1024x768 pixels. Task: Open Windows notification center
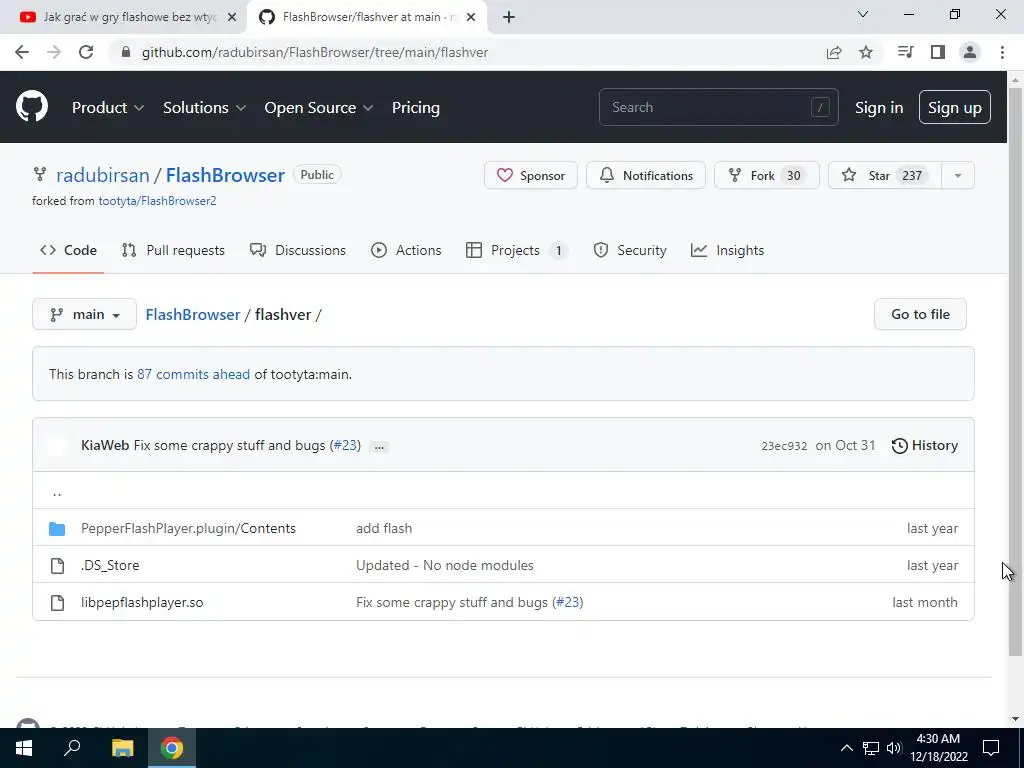(x=991, y=748)
